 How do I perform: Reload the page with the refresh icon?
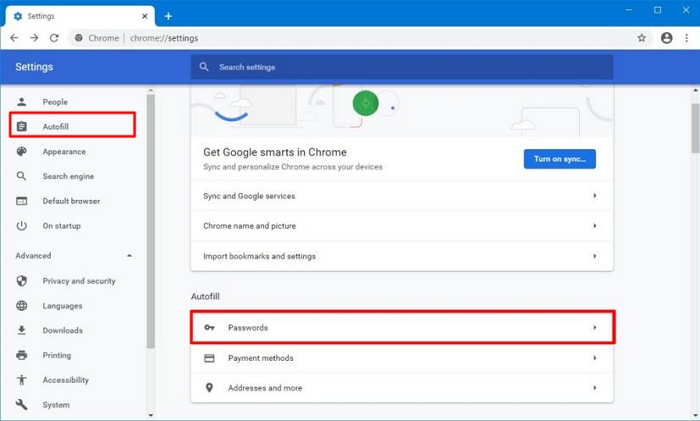click(x=54, y=38)
